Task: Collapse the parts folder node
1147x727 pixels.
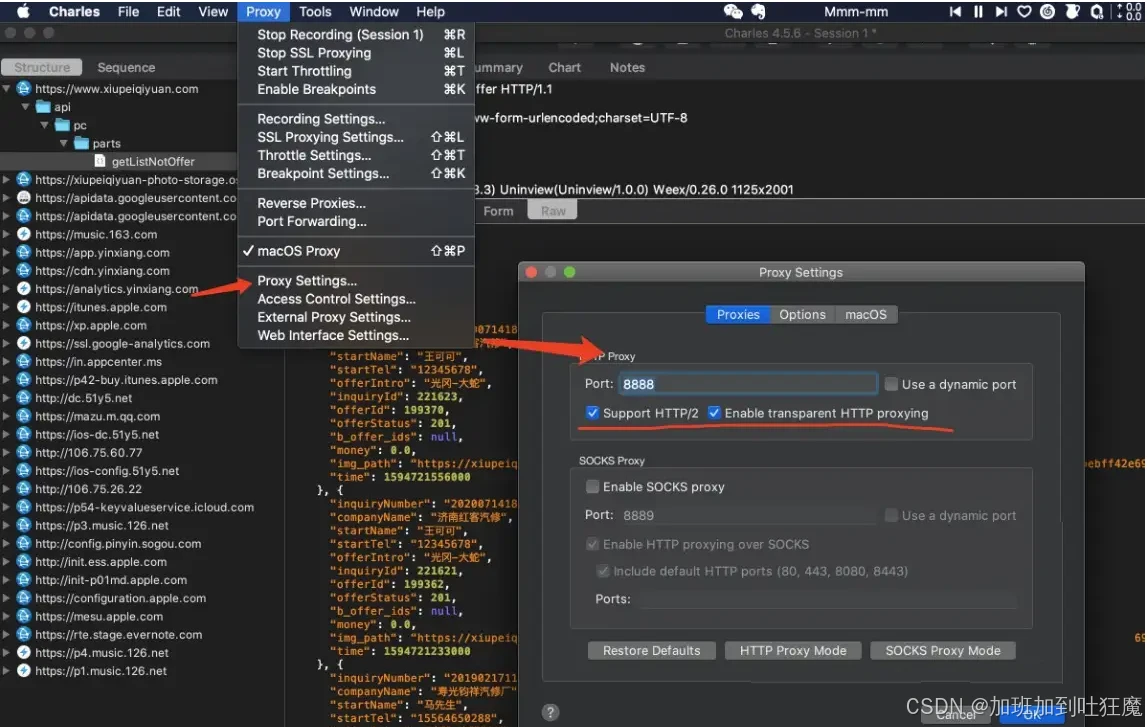Action: point(64,143)
